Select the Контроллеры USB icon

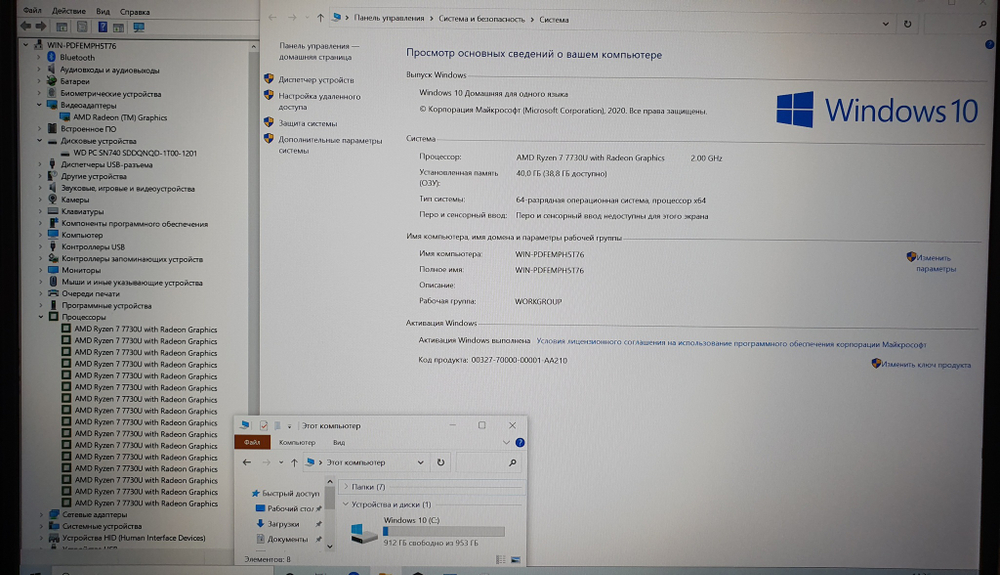click(53, 247)
